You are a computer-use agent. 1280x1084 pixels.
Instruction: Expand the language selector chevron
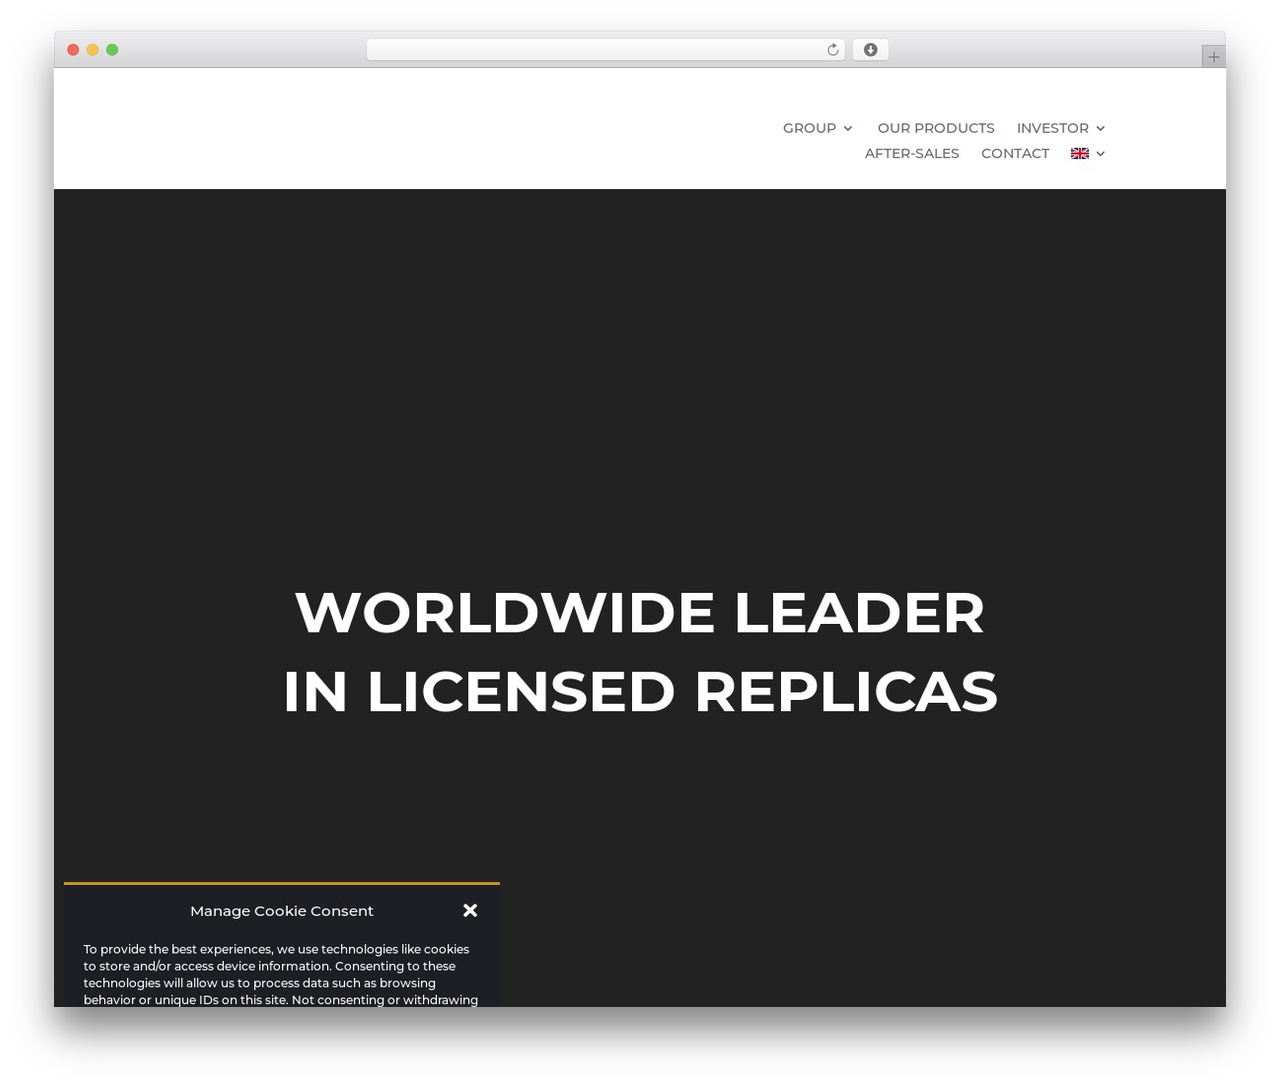click(x=1100, y=153)
